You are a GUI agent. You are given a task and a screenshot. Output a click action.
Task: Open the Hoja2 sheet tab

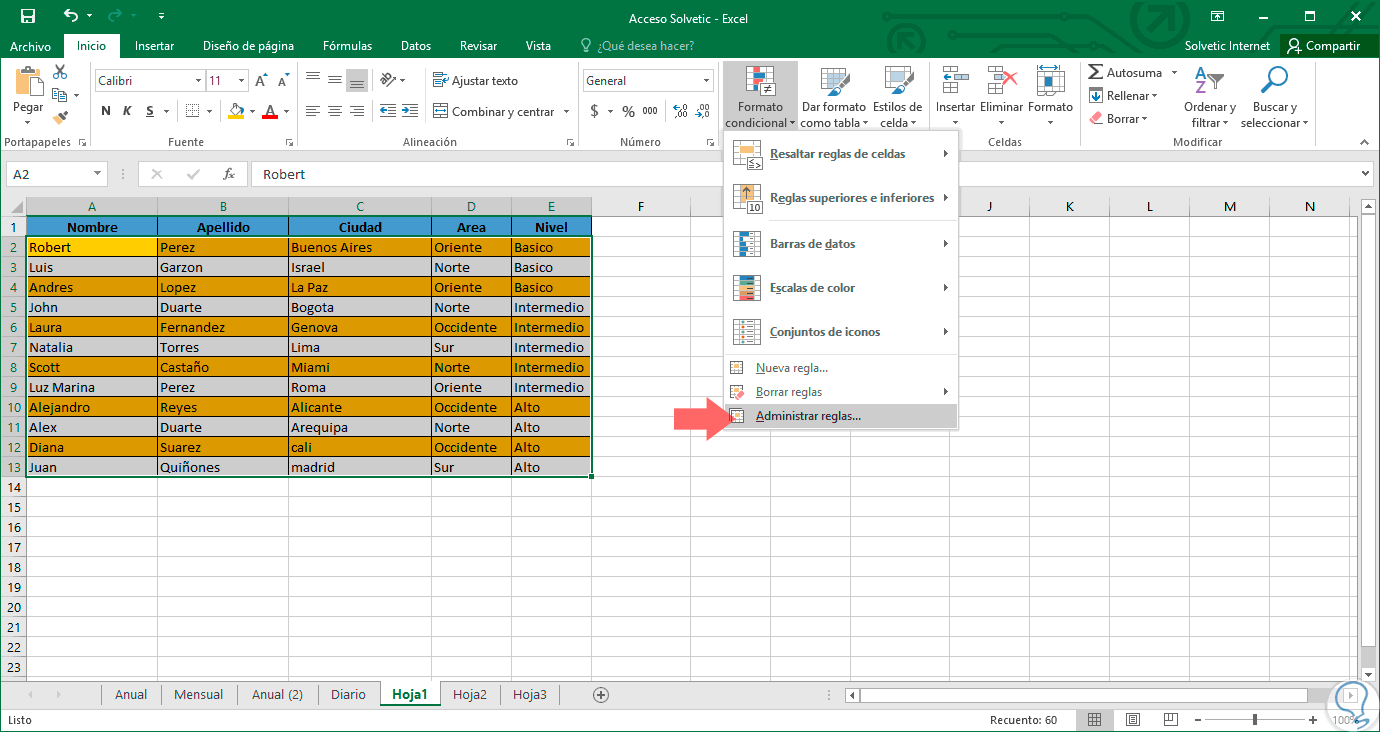pos(469,694)
